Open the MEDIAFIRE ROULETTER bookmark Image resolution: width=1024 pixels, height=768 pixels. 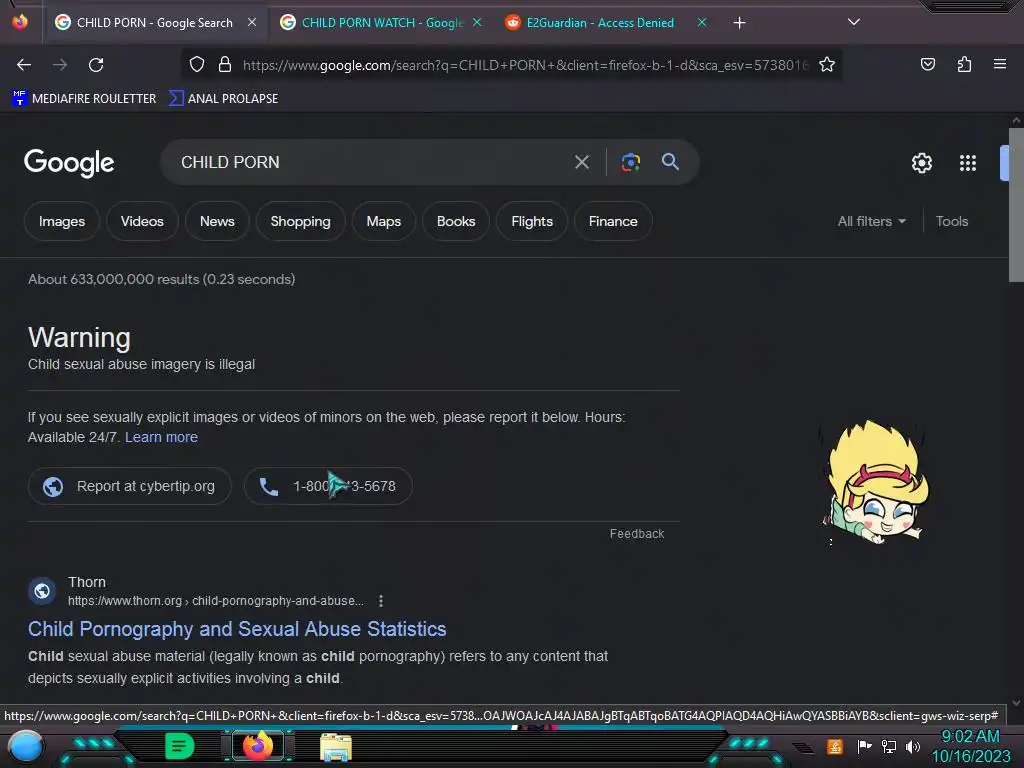click(x=84, y=99)
